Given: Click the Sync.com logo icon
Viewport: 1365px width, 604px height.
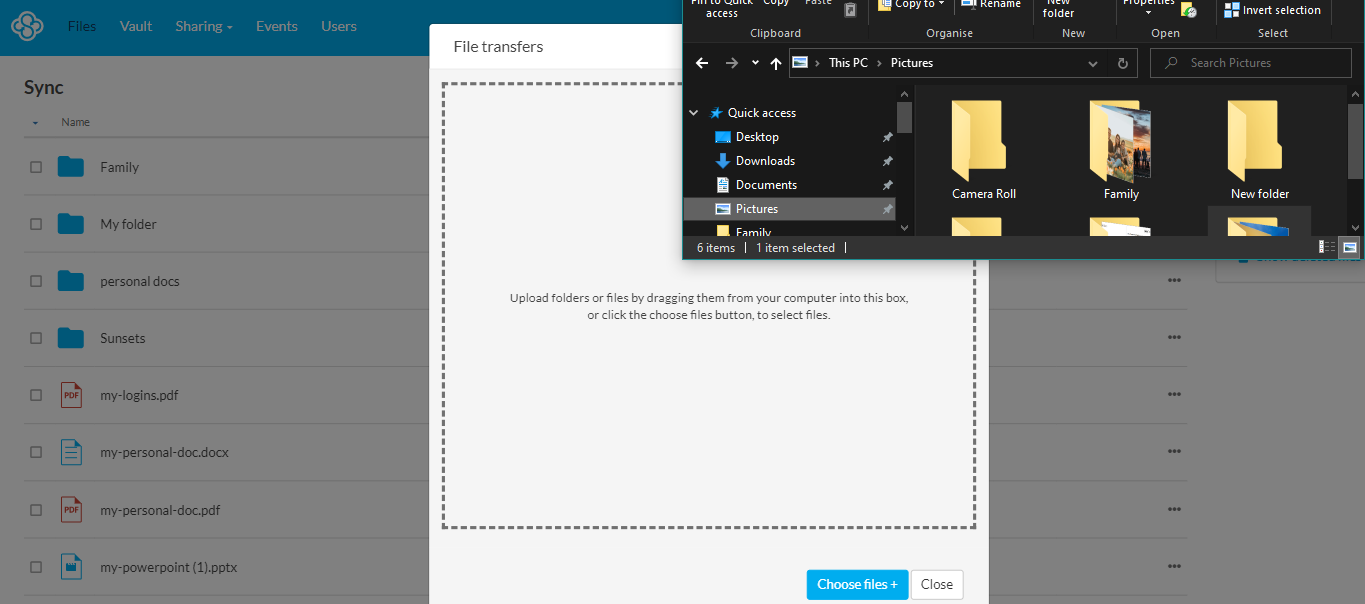Looking at the screenshot, I should click(x=27, y=26).
